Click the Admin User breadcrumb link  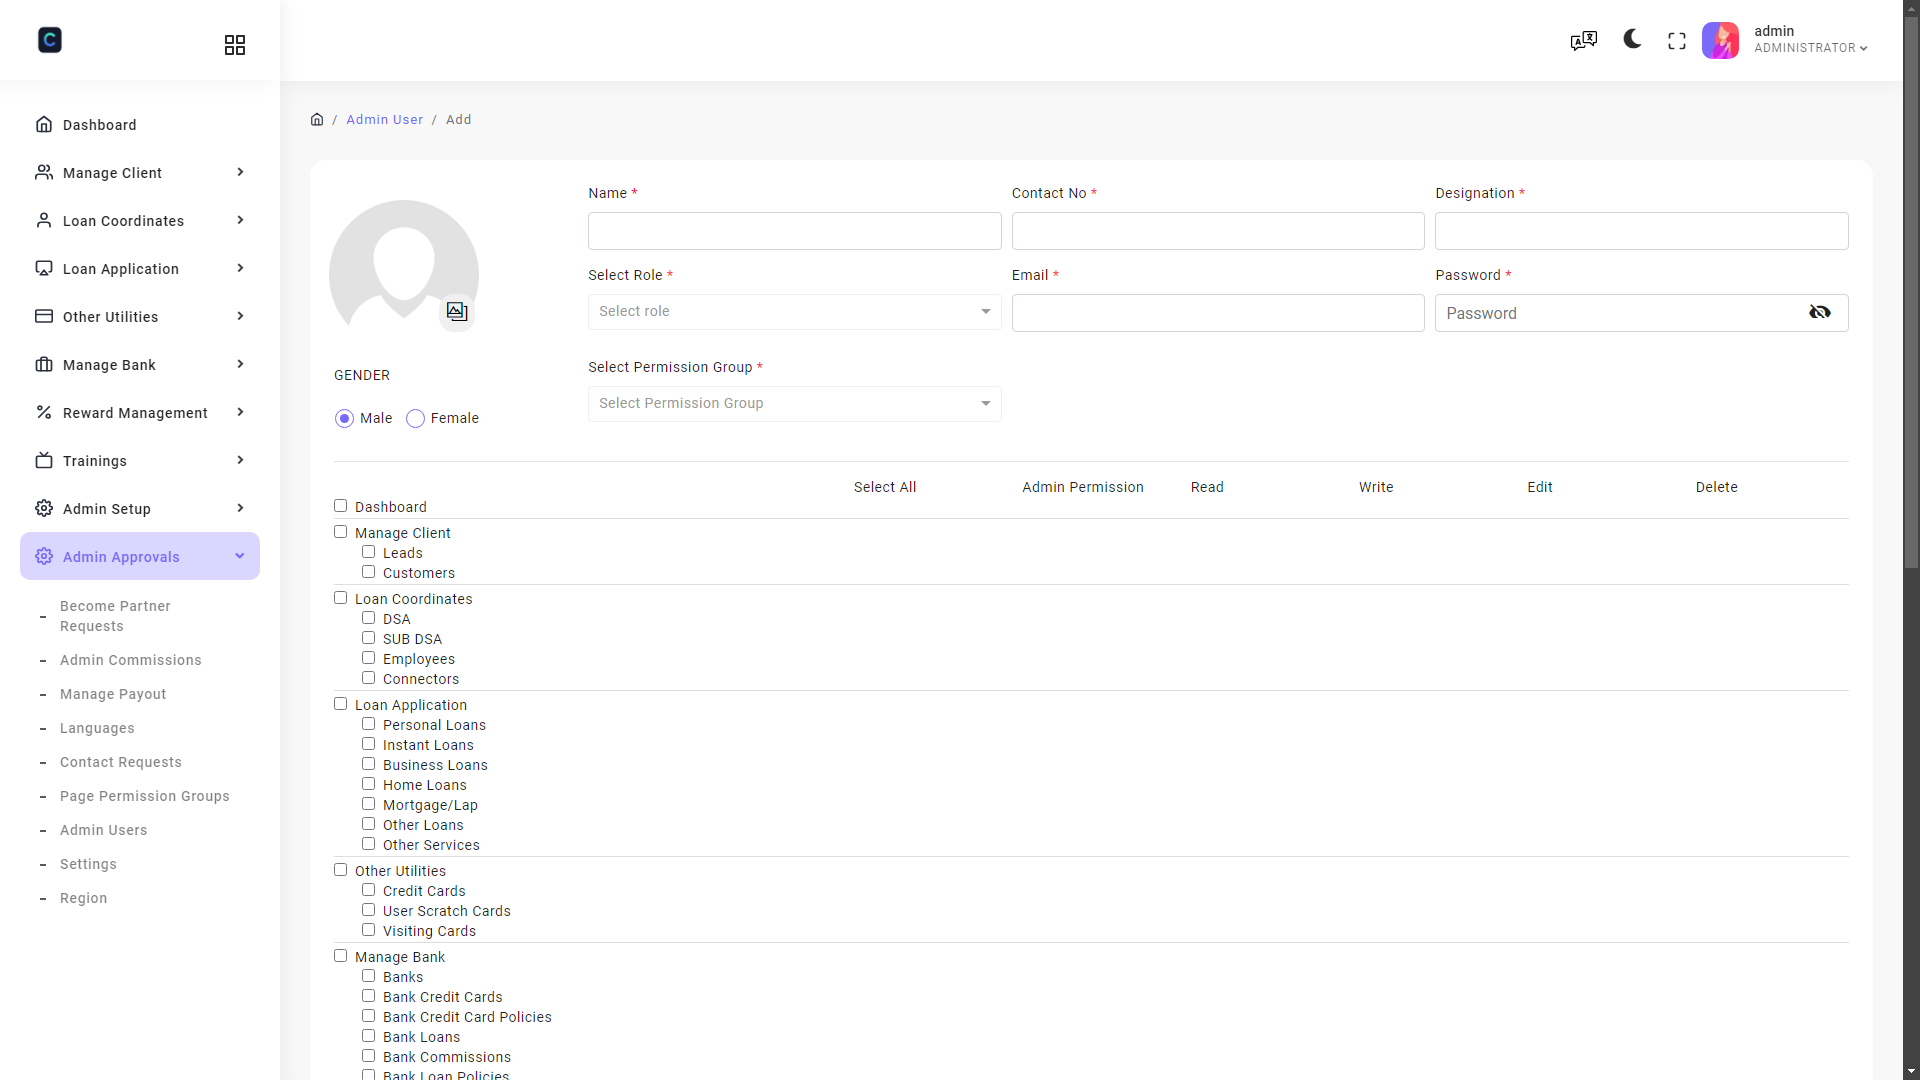point(384,119)
